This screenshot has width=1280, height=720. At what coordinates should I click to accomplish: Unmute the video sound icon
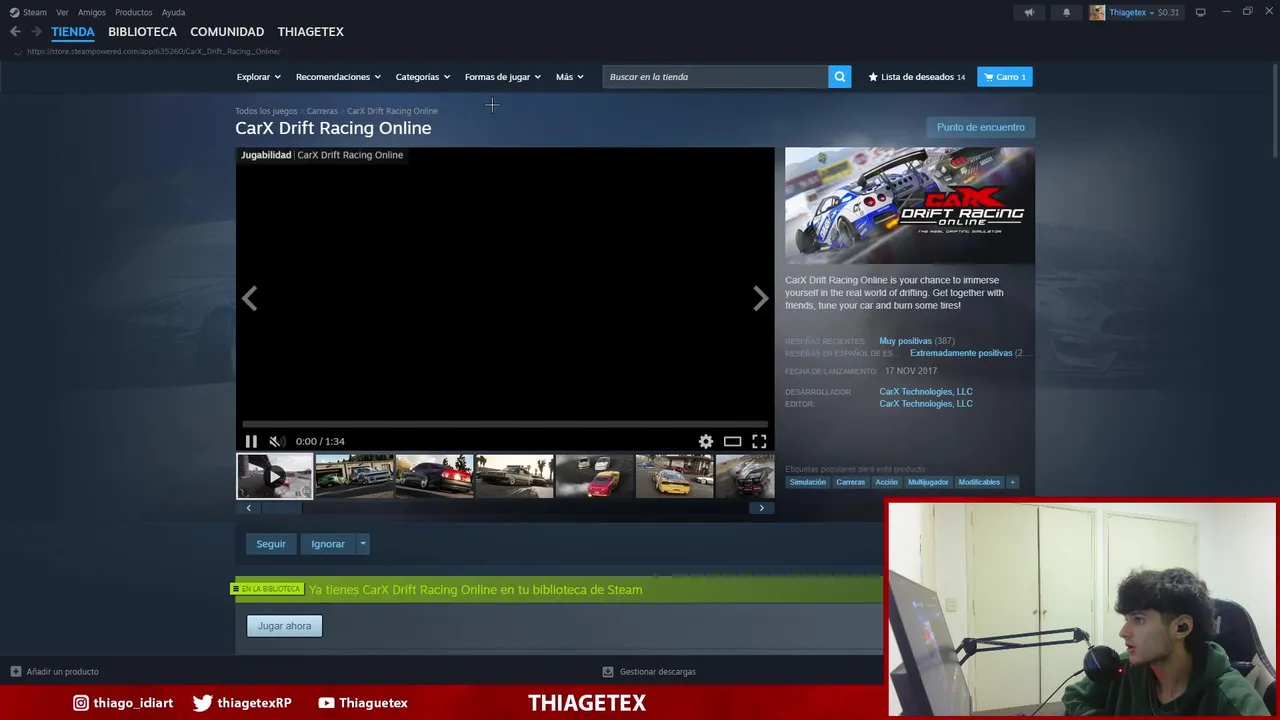(x=277, y=441)
